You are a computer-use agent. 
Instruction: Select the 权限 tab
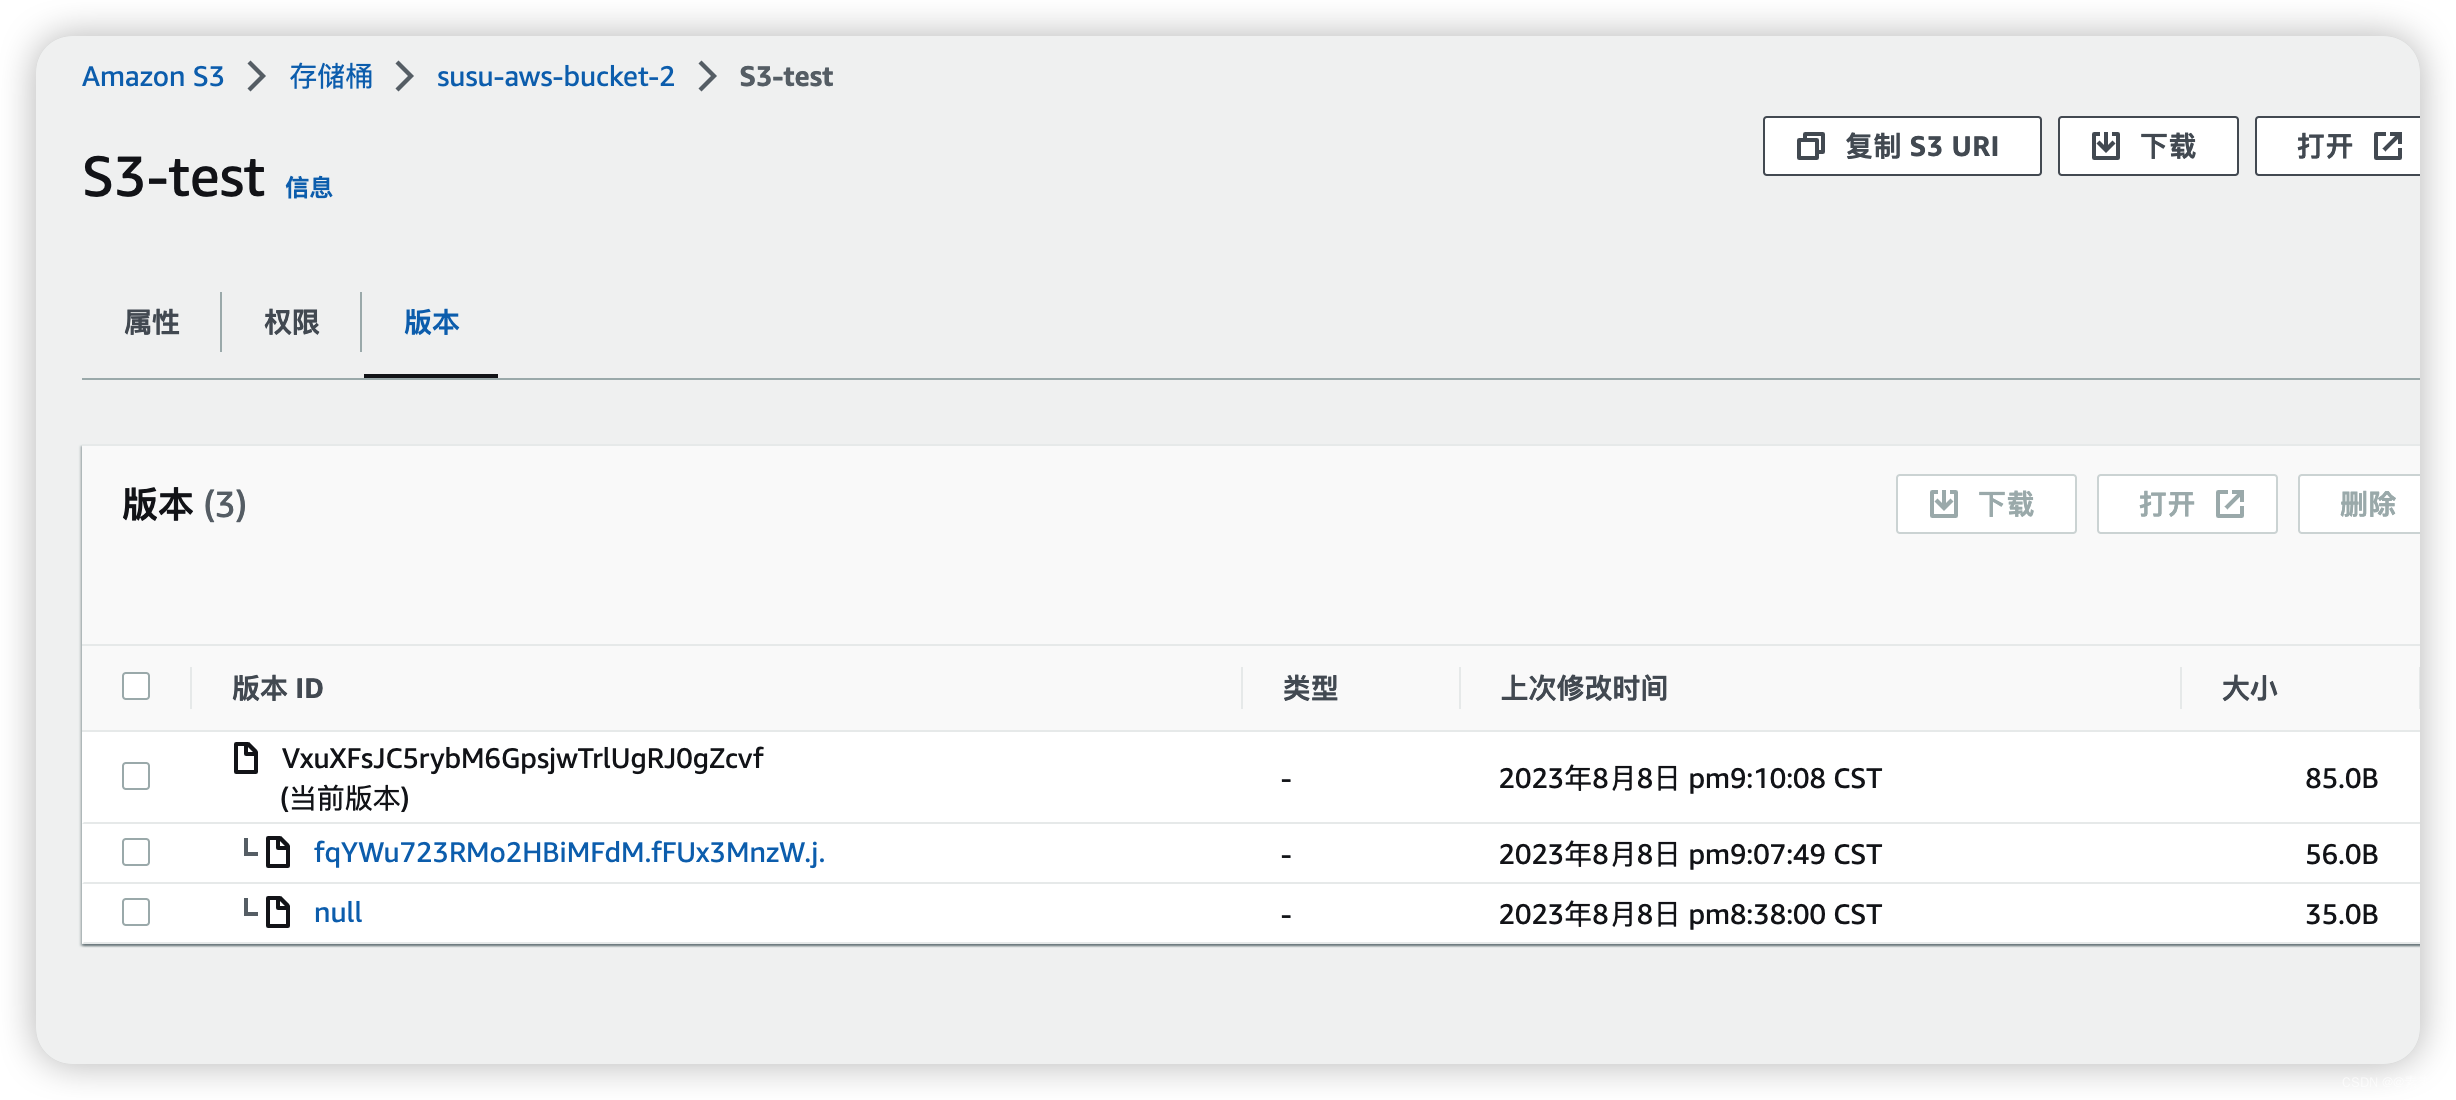[290, 323]
